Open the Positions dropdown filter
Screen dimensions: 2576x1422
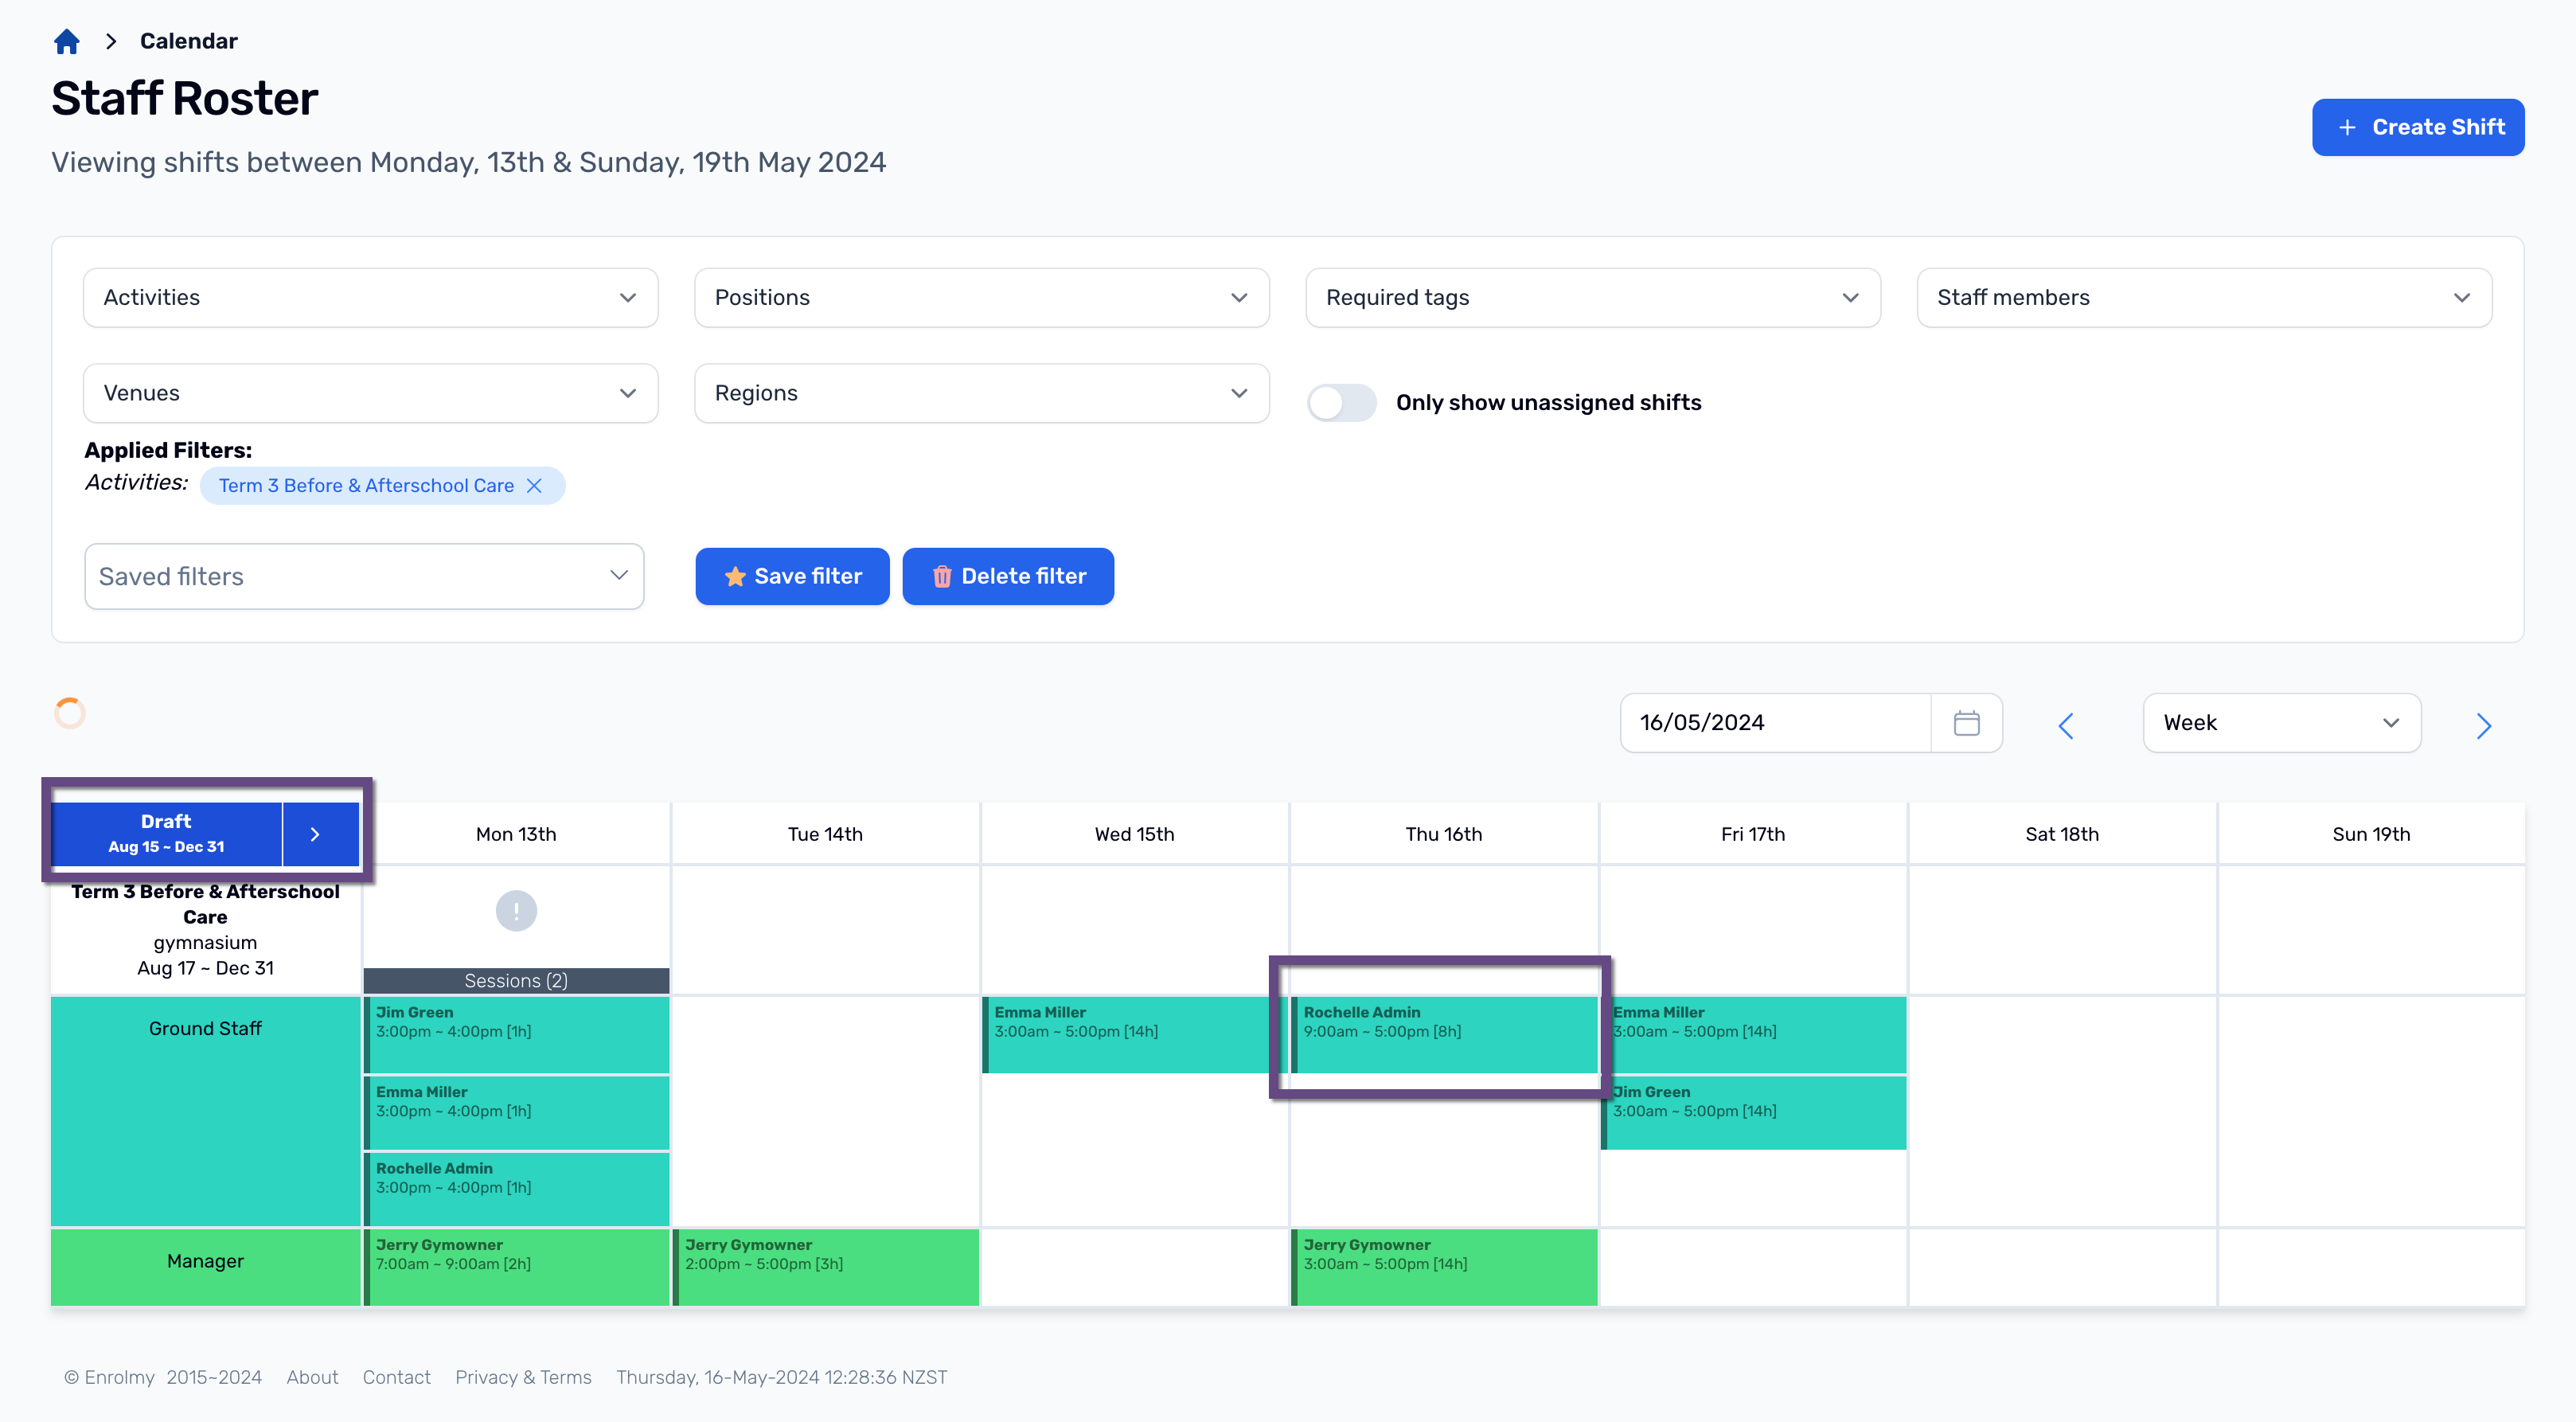click(982, 295)
